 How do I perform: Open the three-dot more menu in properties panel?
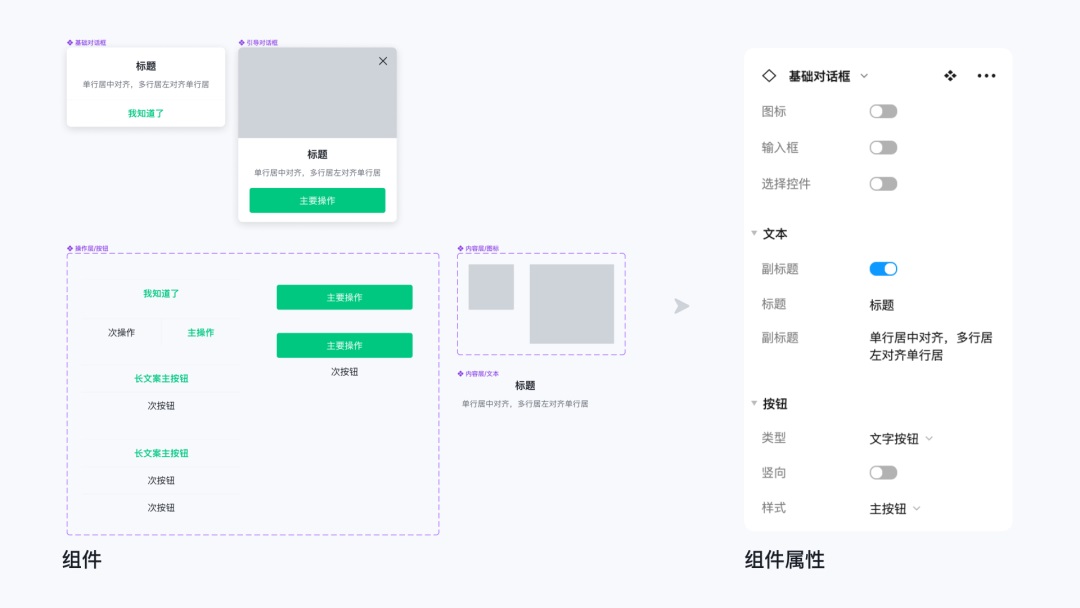[x=986, y=76]
